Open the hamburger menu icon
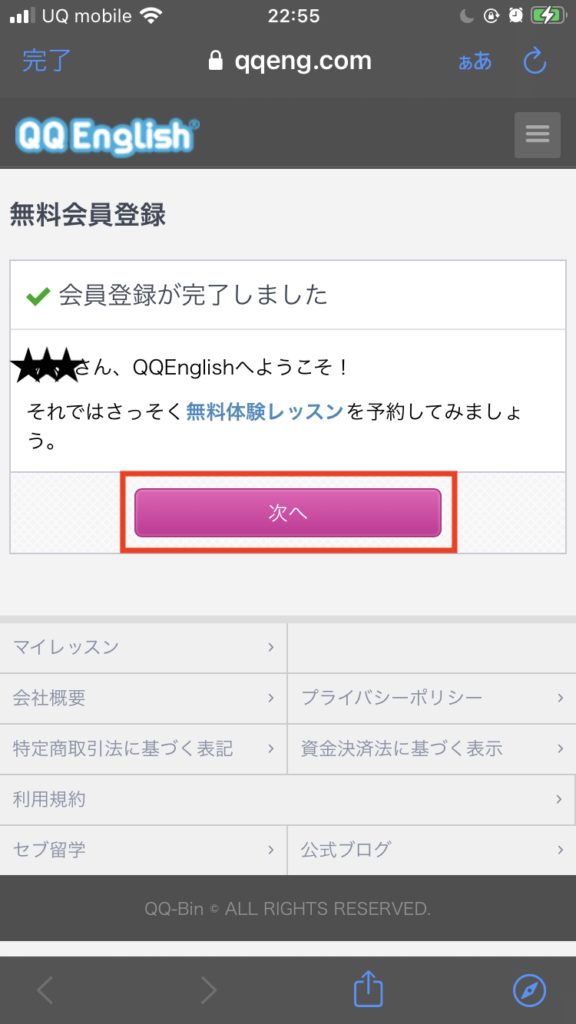Image resolution: width=576 pixels, height=1024 pixels. (x=537, y=135)
